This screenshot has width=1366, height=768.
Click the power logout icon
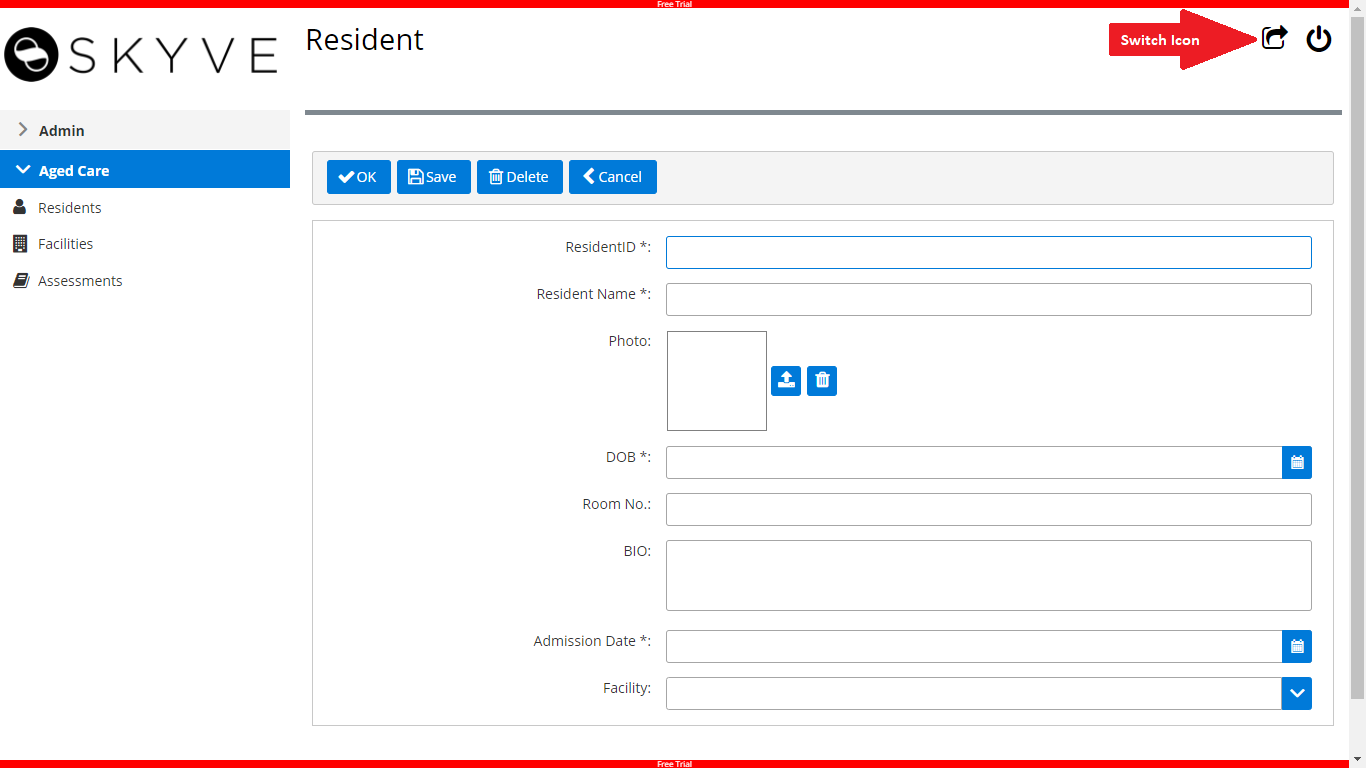(x=1319, y=39)
